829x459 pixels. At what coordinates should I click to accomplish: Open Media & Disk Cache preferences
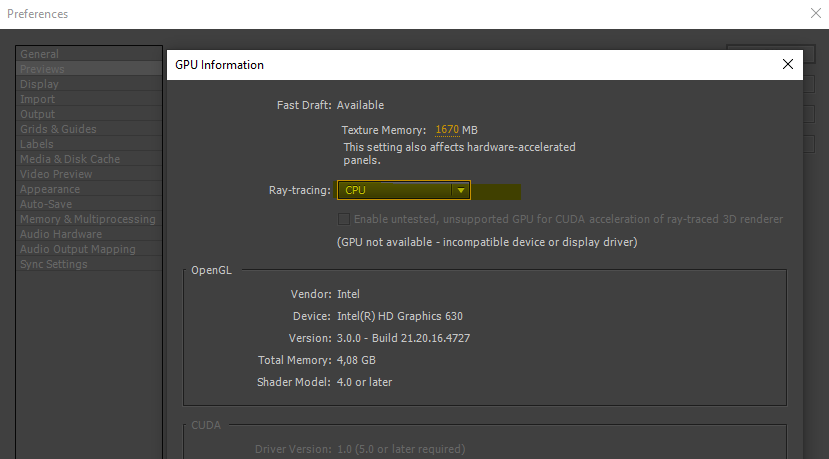tap(89, 159)
